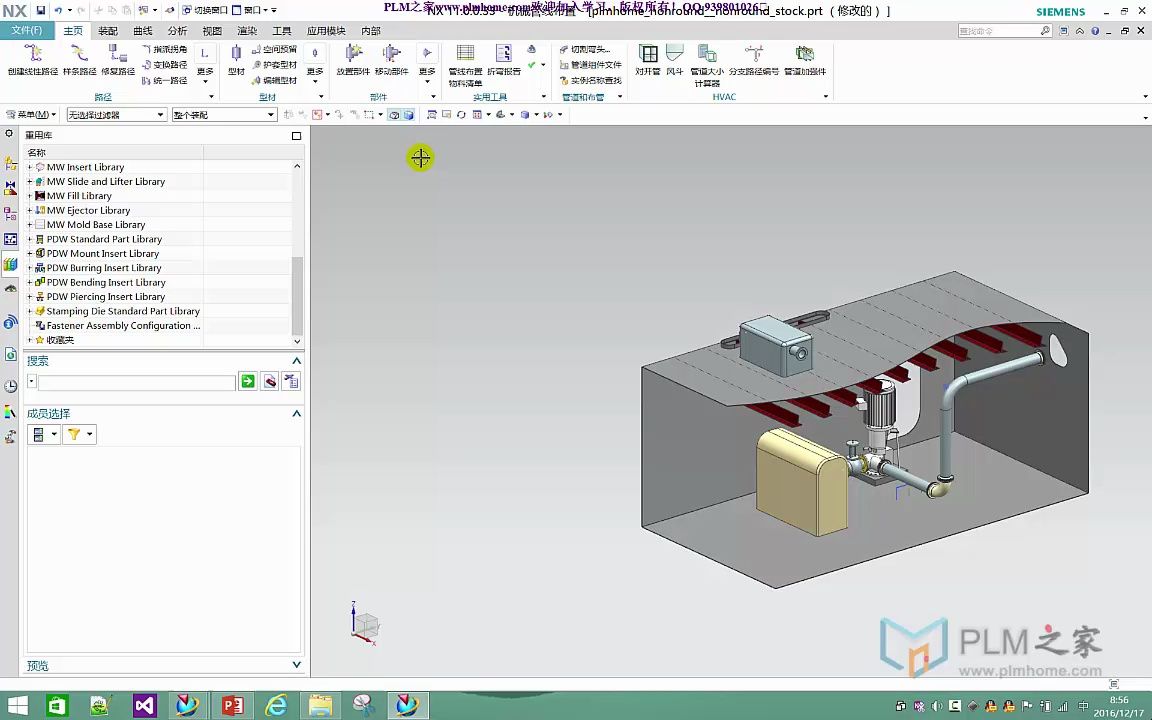
Task: Click the reuse library list scrollbar
Action: coord(297,295)
